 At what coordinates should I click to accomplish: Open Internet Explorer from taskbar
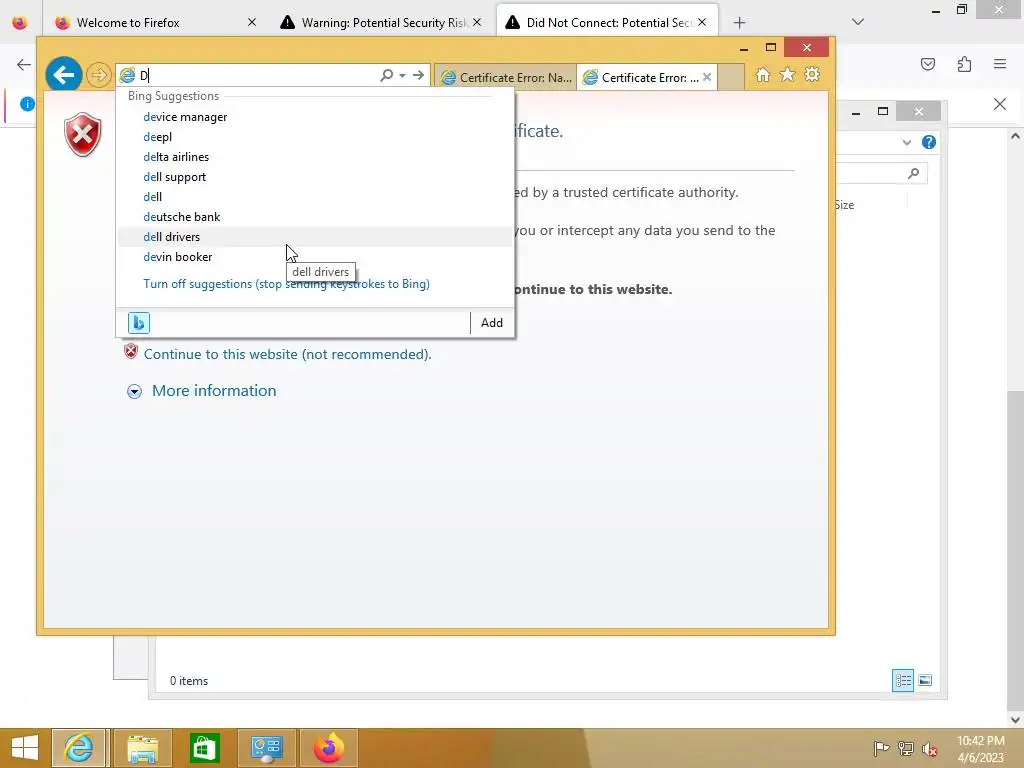[x=78, y=748]
